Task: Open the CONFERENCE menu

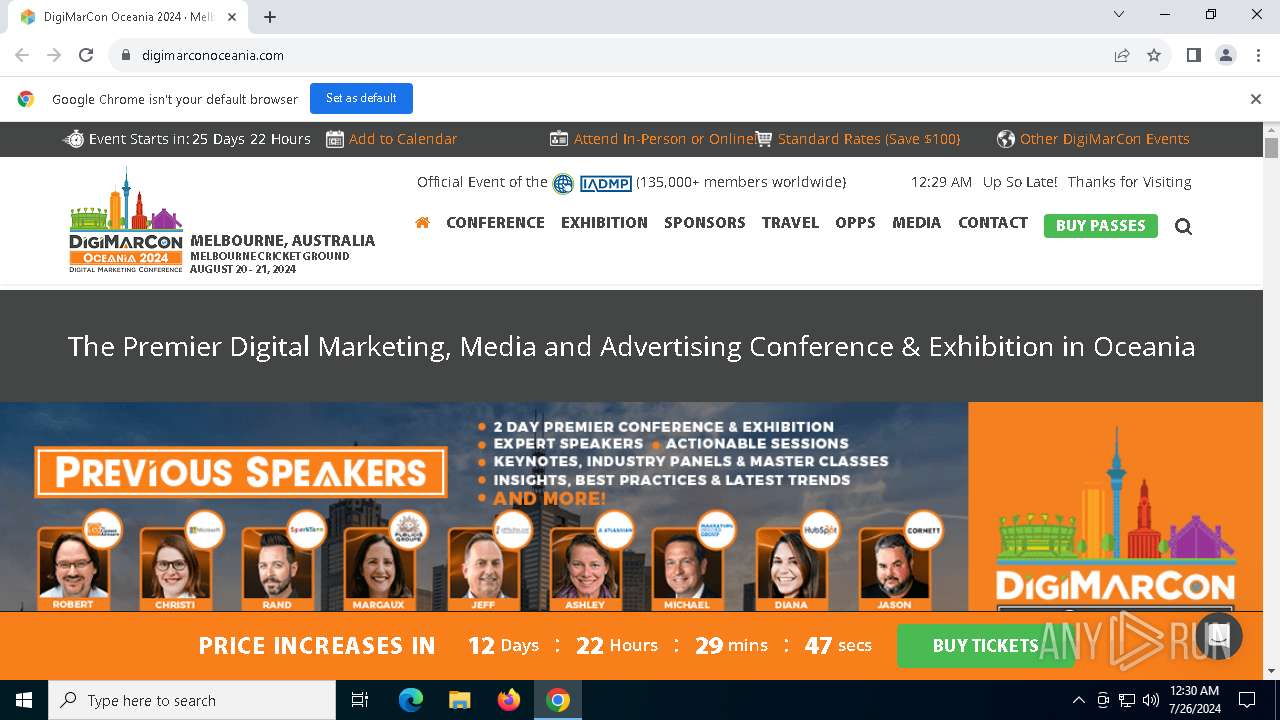Action: click(495, 222)
